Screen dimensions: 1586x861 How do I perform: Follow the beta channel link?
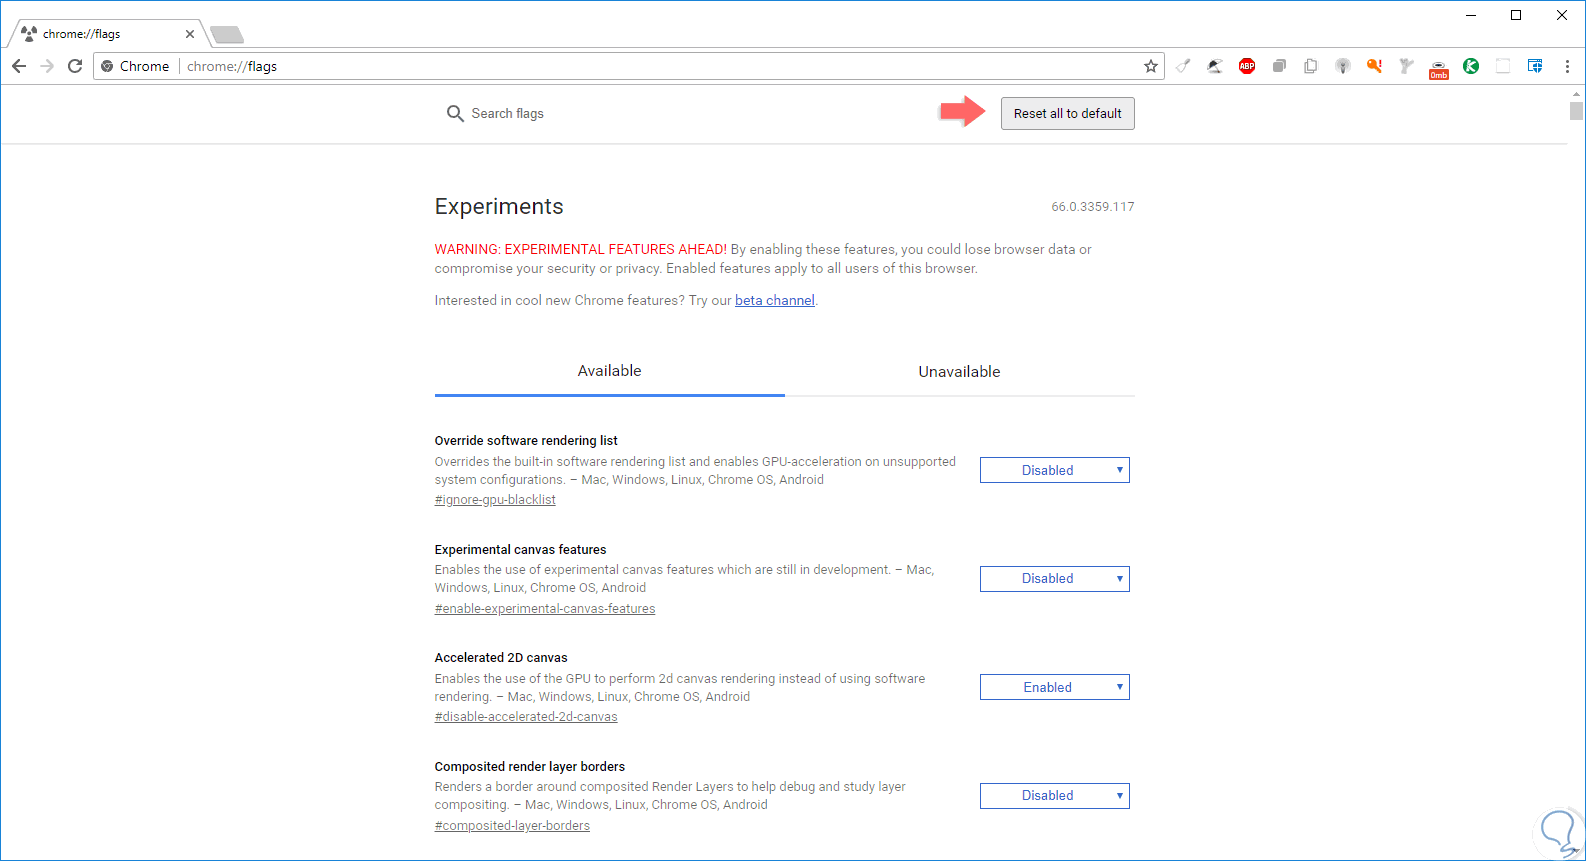tap(774, 301)
